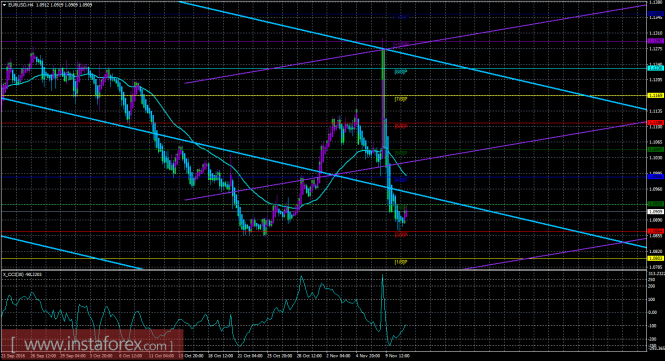Viewport: 665px width, 361px height.
Task: Click the yellow 1.1169 price tag
Action: (655, 96)
